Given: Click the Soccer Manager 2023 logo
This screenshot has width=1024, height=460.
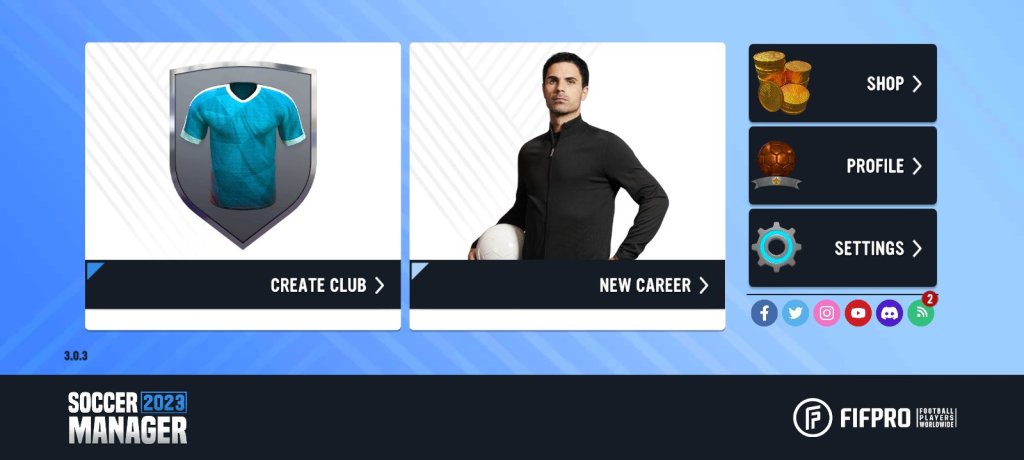Looking at the screenshot, I should 127,418.
